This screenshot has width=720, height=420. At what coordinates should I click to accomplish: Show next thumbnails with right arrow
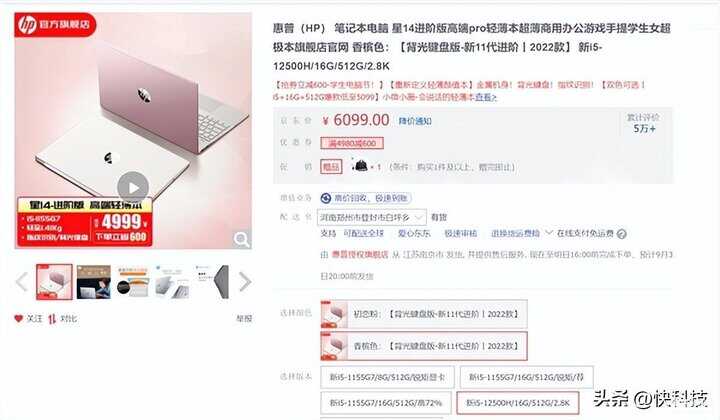(245, 282)
